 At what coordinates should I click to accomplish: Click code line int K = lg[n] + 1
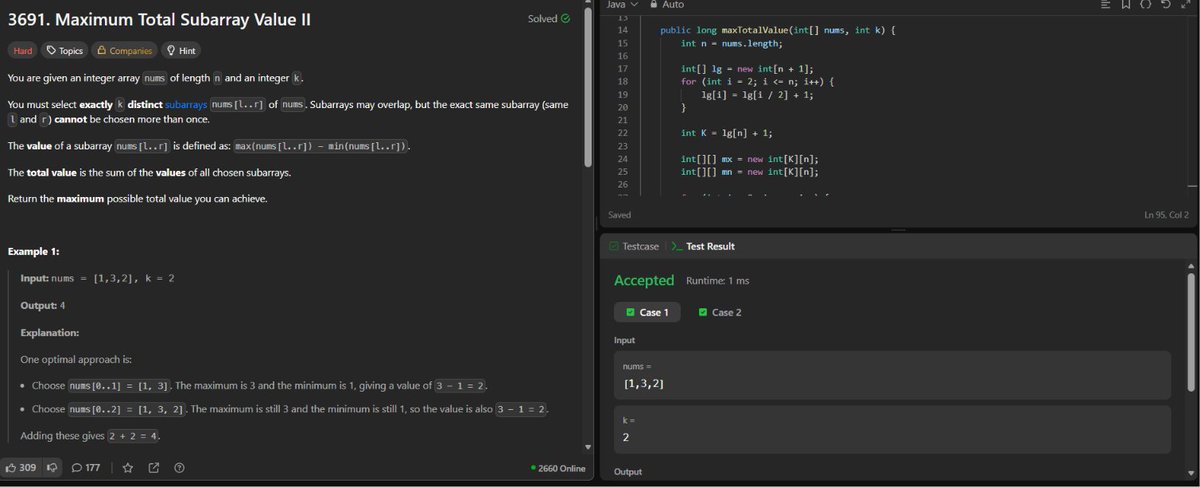(x=726, y=133)
